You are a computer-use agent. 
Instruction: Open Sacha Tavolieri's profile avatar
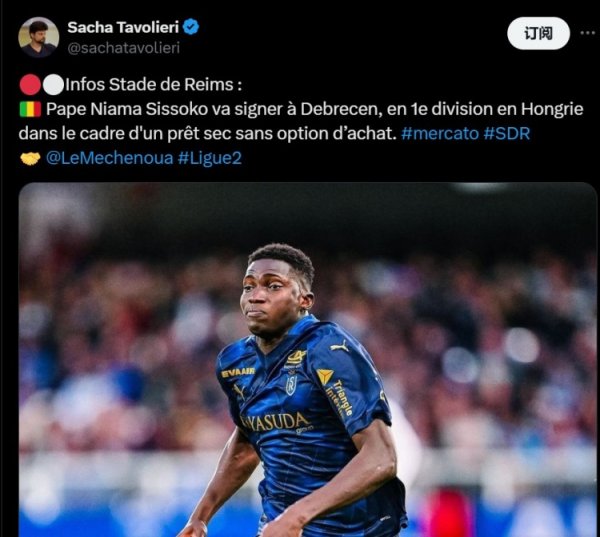point(38,37)
